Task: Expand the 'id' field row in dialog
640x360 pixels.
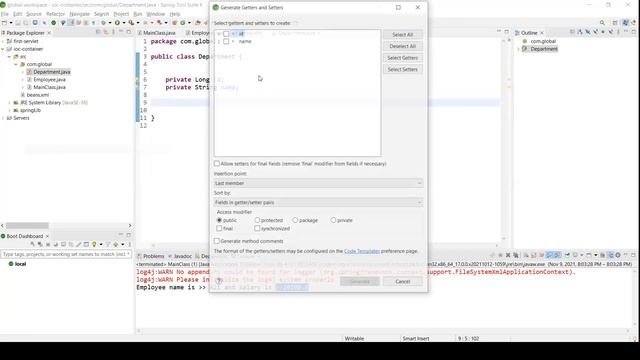Action: (219, 34)
